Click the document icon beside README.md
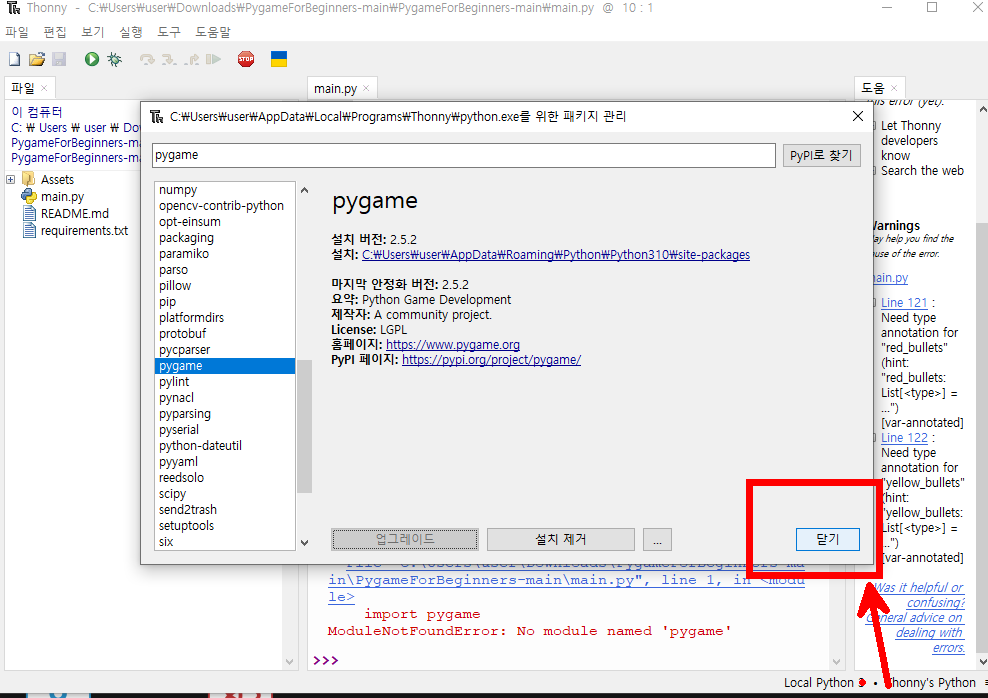The height and width of the screenshot is (698, 988). click(x=29, y=214)
